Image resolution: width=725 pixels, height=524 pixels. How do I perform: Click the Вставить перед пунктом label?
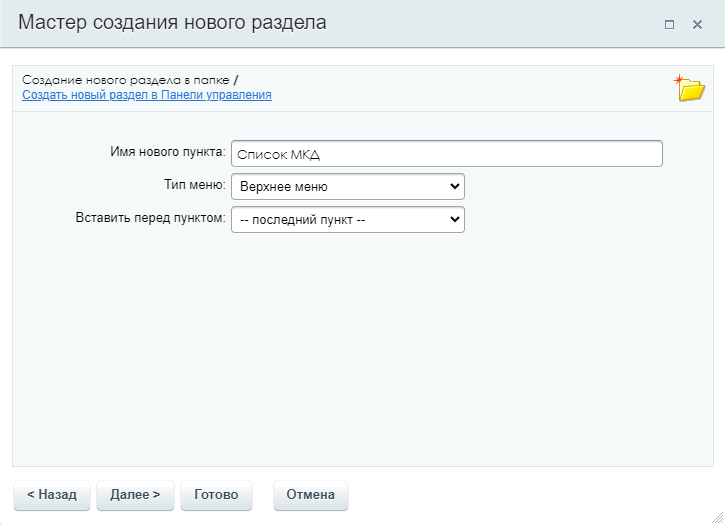(151, 217)
